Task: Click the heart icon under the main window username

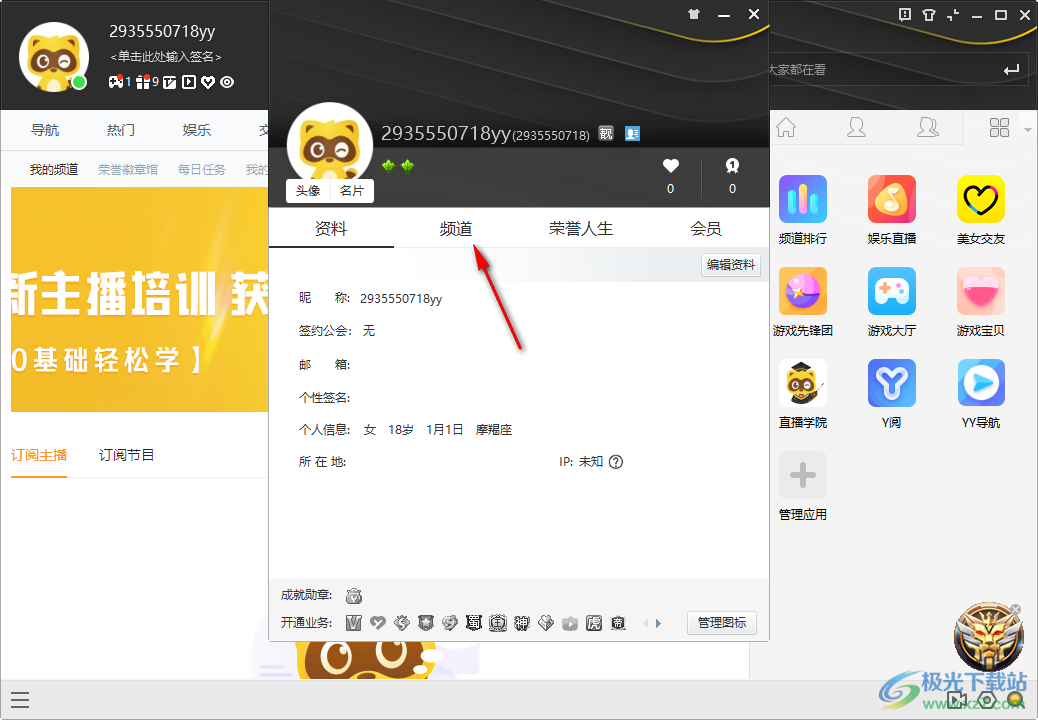Action: point(208,82)
